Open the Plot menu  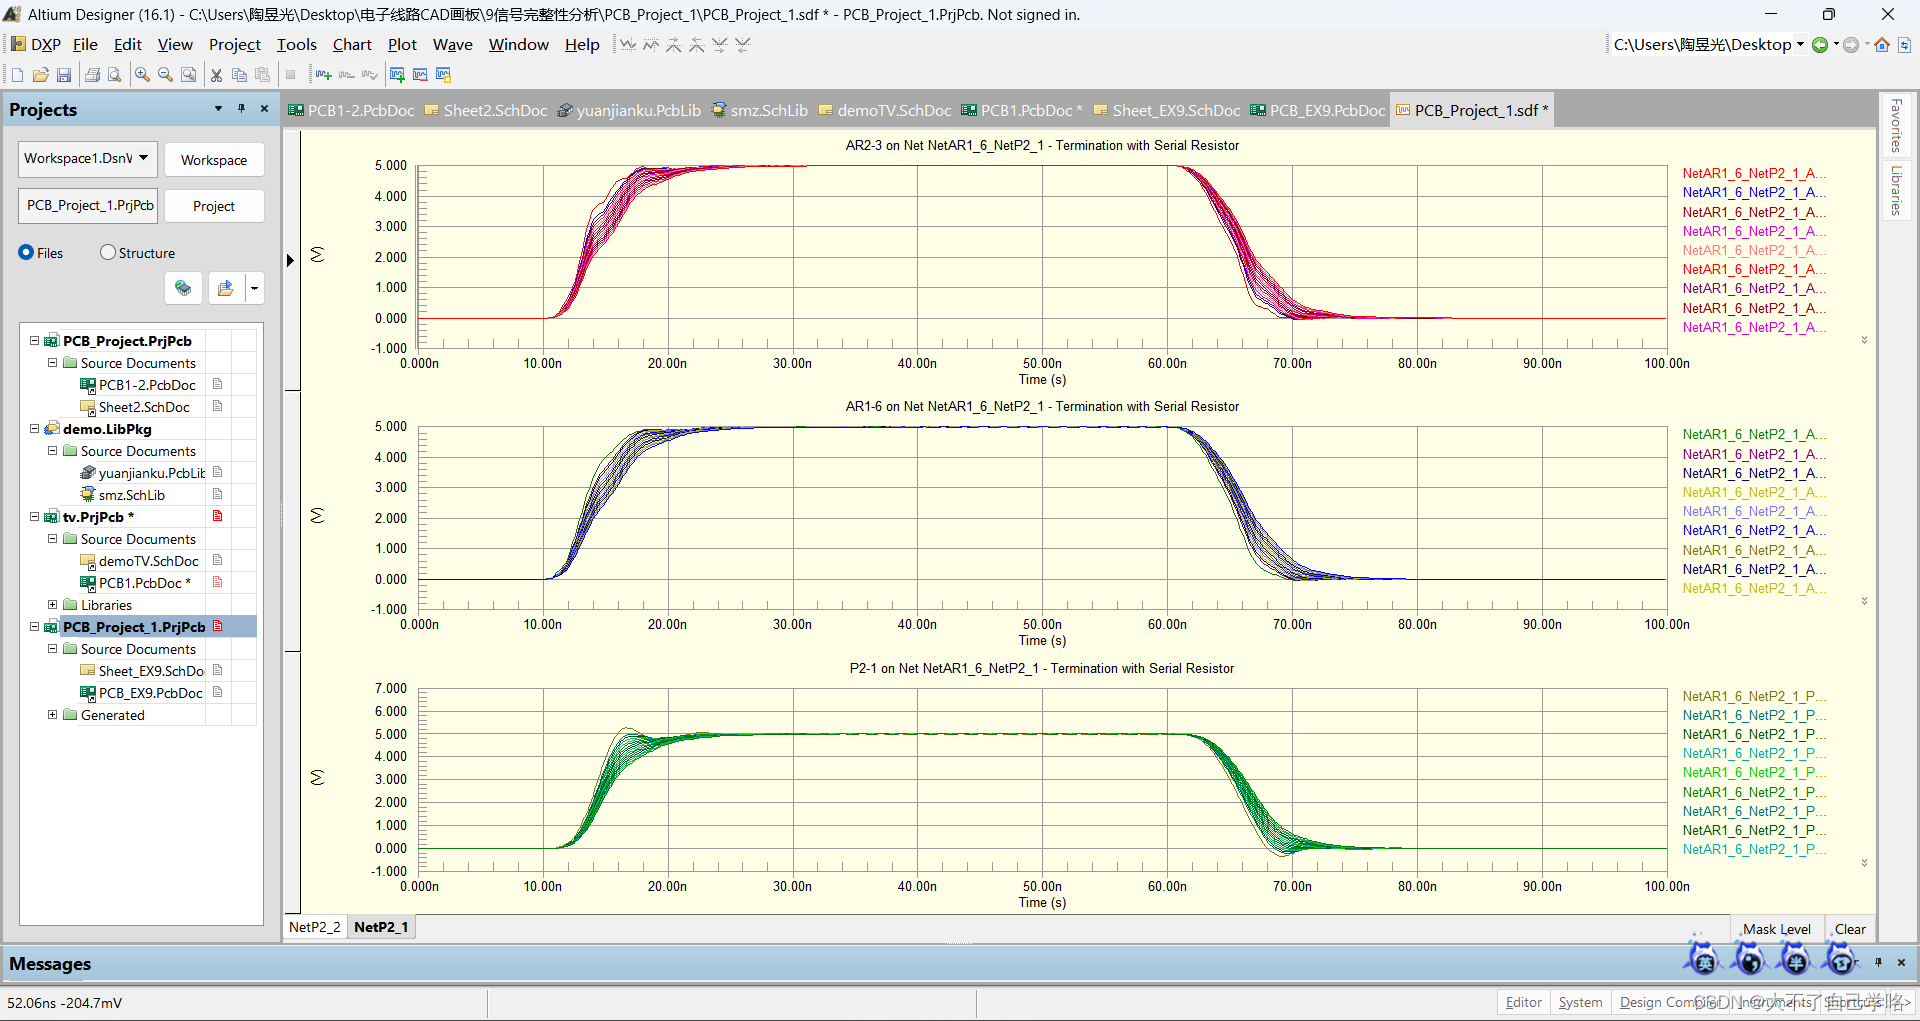pyautogui.click(x=402, y=44)
